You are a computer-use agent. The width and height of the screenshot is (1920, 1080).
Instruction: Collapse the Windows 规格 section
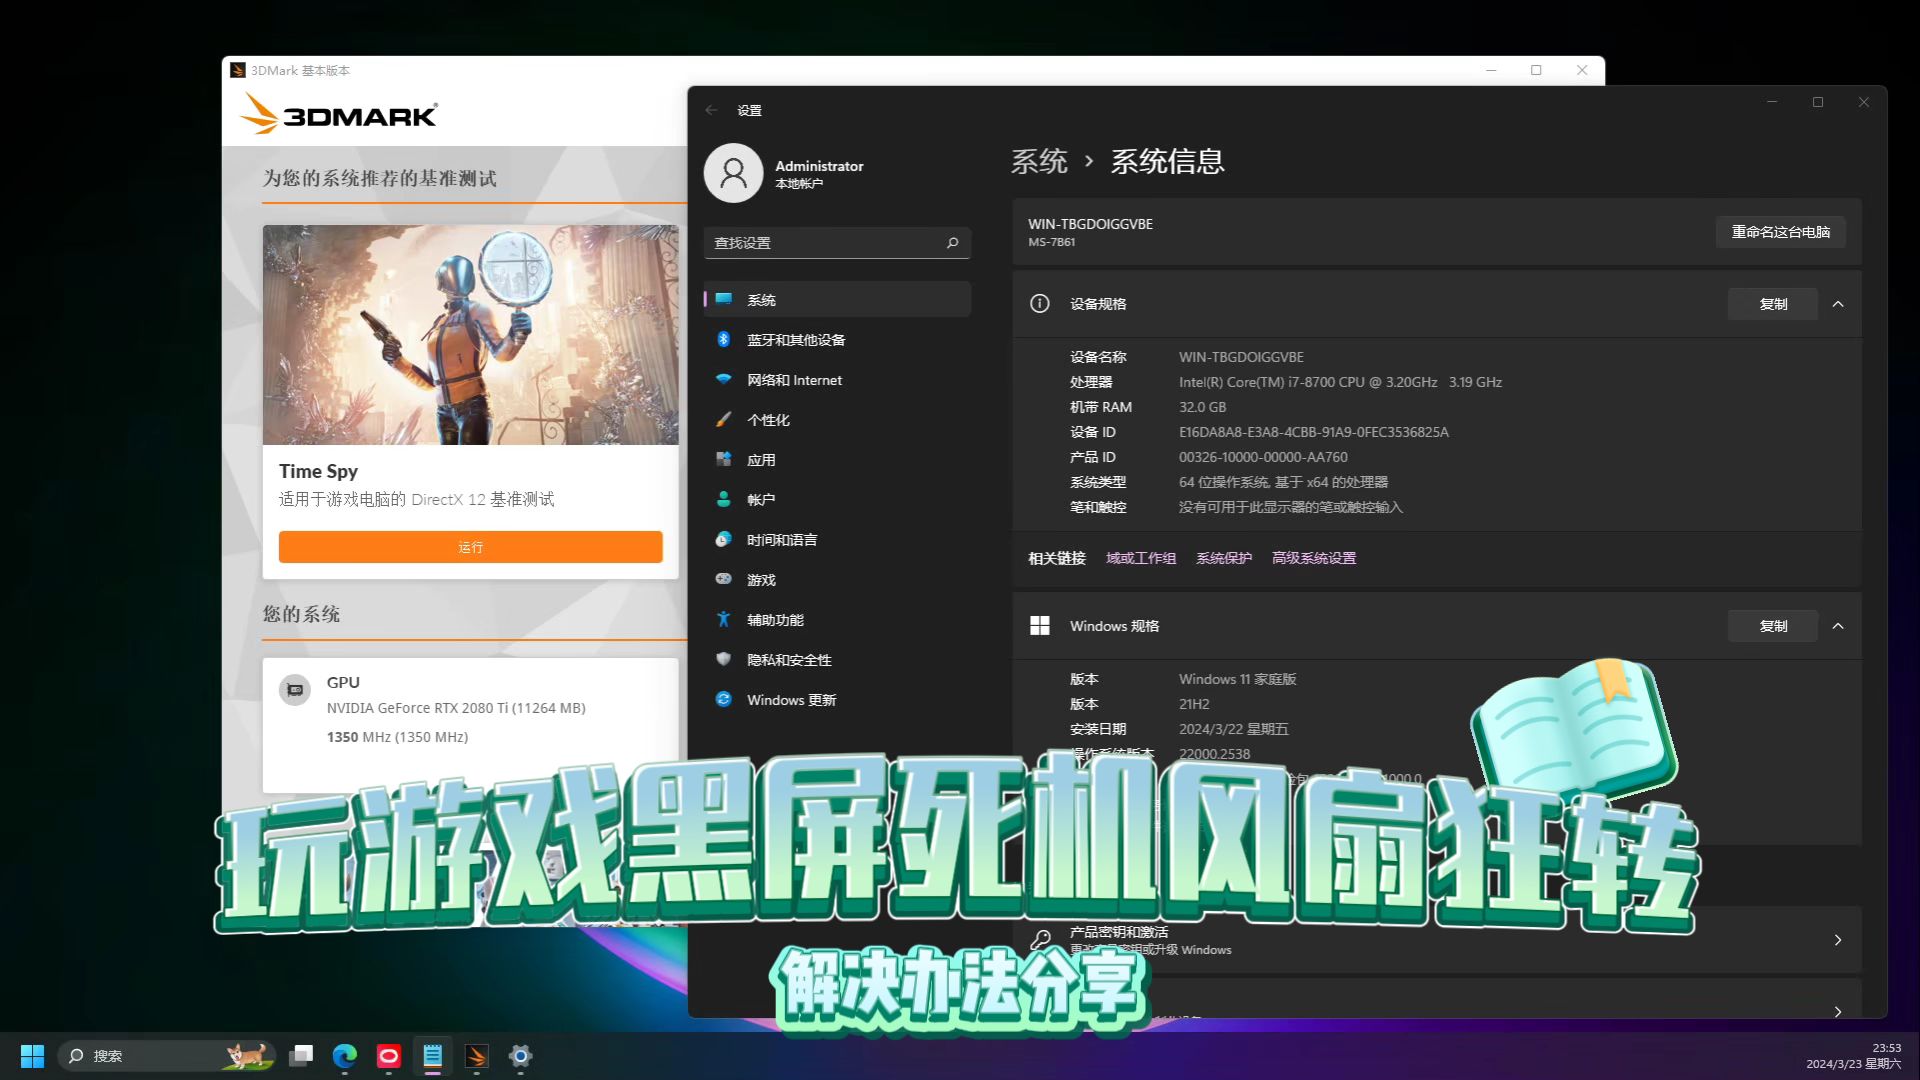tap(1838, 626)
